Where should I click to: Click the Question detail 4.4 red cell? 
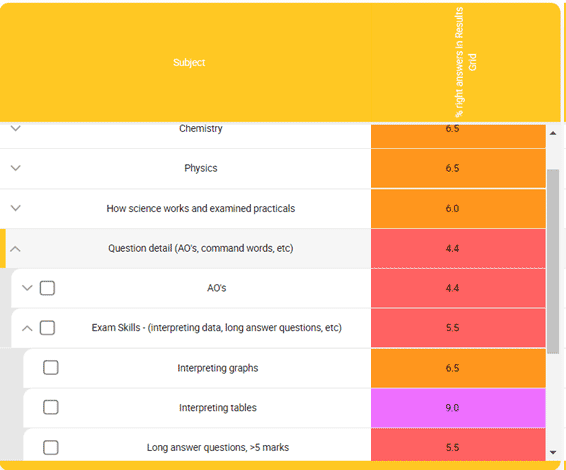(x=458, y=248)
